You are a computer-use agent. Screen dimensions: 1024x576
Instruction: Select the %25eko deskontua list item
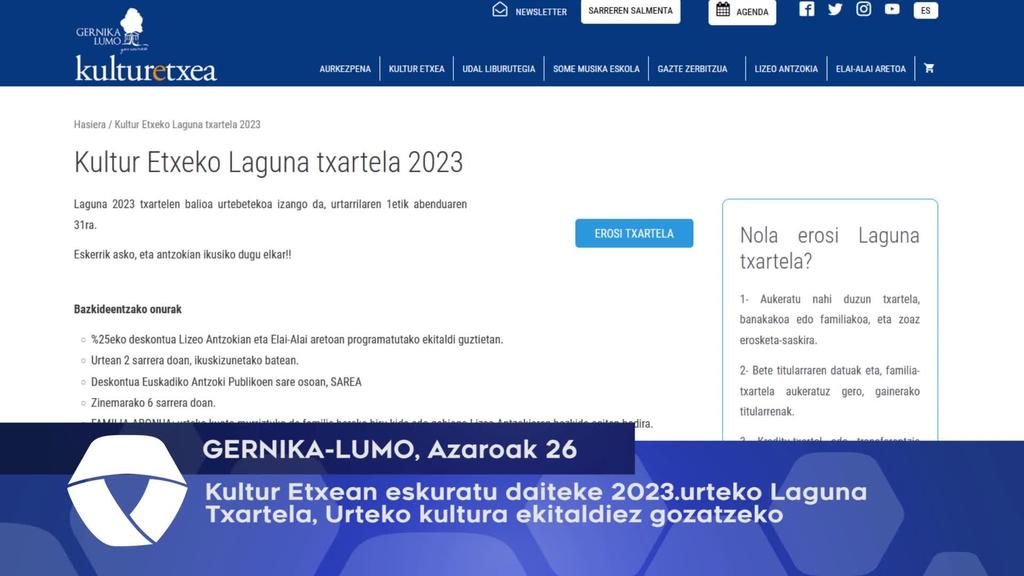297,340
